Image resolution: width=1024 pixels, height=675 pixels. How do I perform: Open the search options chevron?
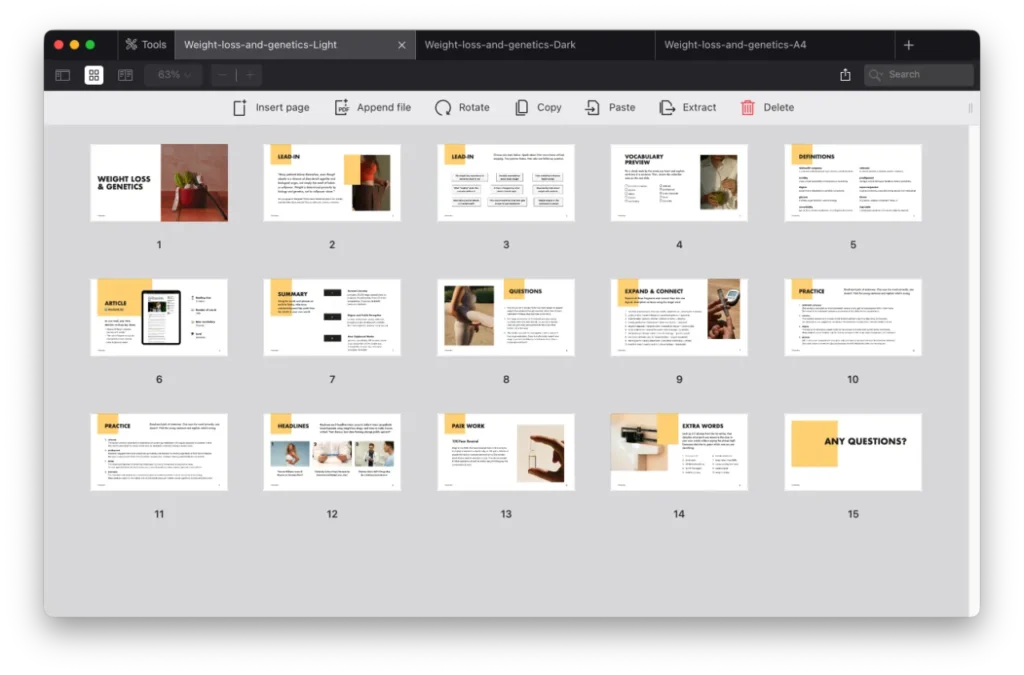880,74
